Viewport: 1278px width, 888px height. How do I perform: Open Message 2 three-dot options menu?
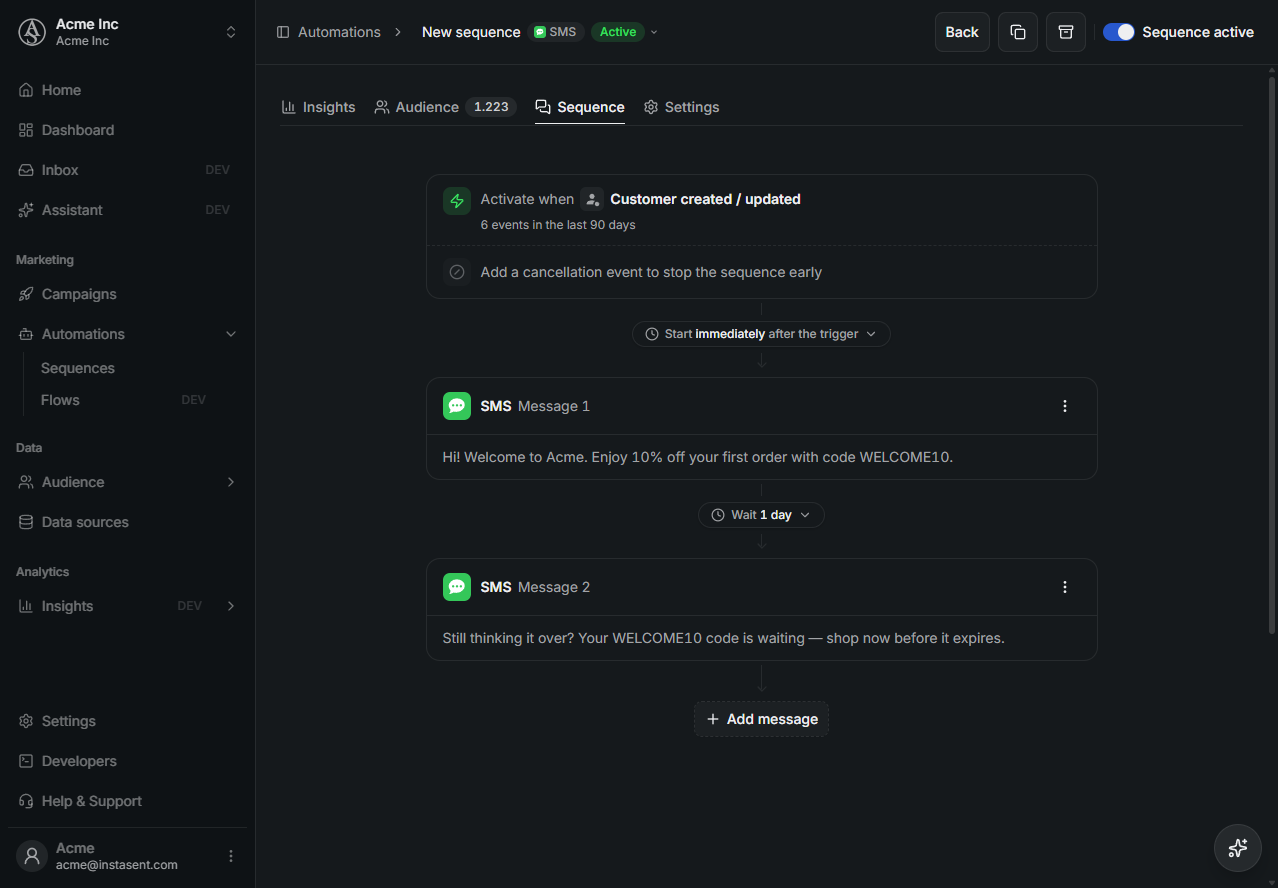(x=1065, y=587)
